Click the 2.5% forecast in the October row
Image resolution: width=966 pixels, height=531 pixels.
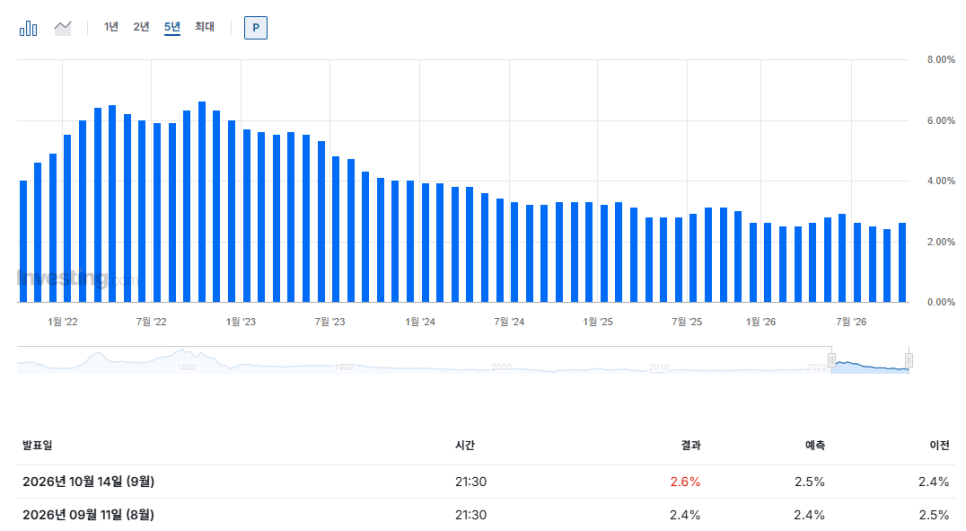[810, 482]
